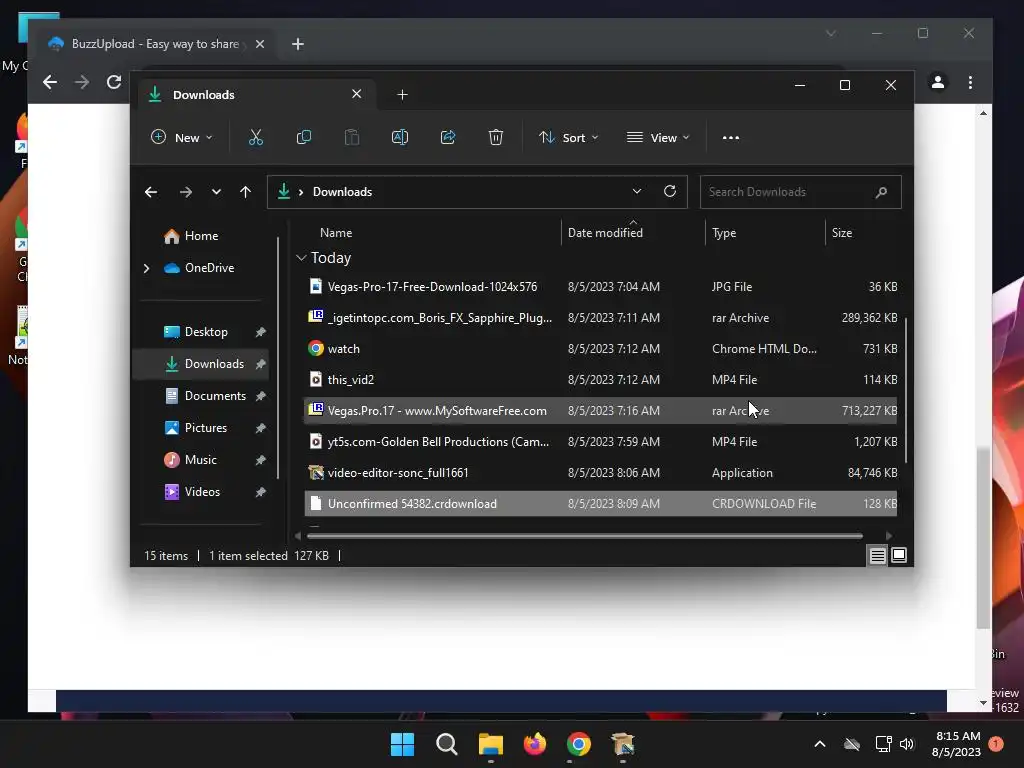Open Pictures in the navigation pane

pos(206,428)
